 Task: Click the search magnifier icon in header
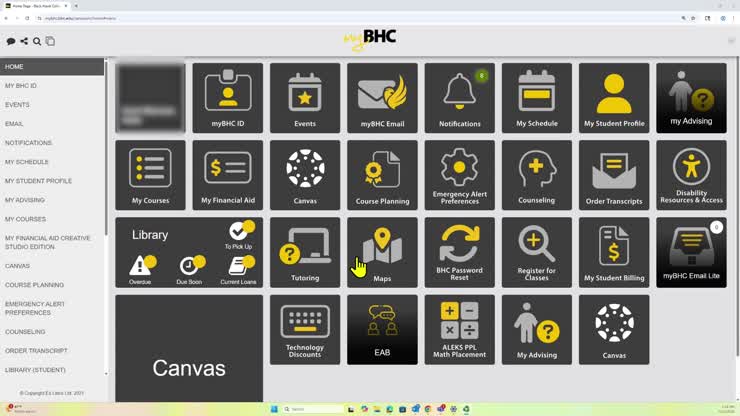(x=37, y=42)
